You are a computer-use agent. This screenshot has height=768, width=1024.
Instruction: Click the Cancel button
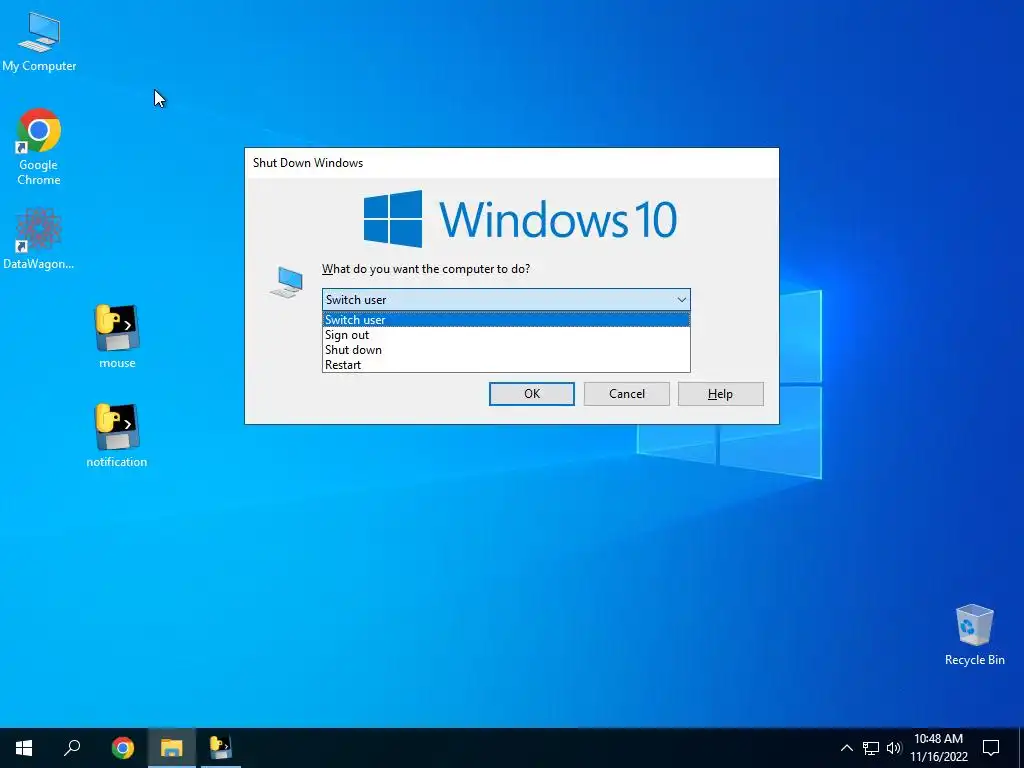tap(626, 394)
